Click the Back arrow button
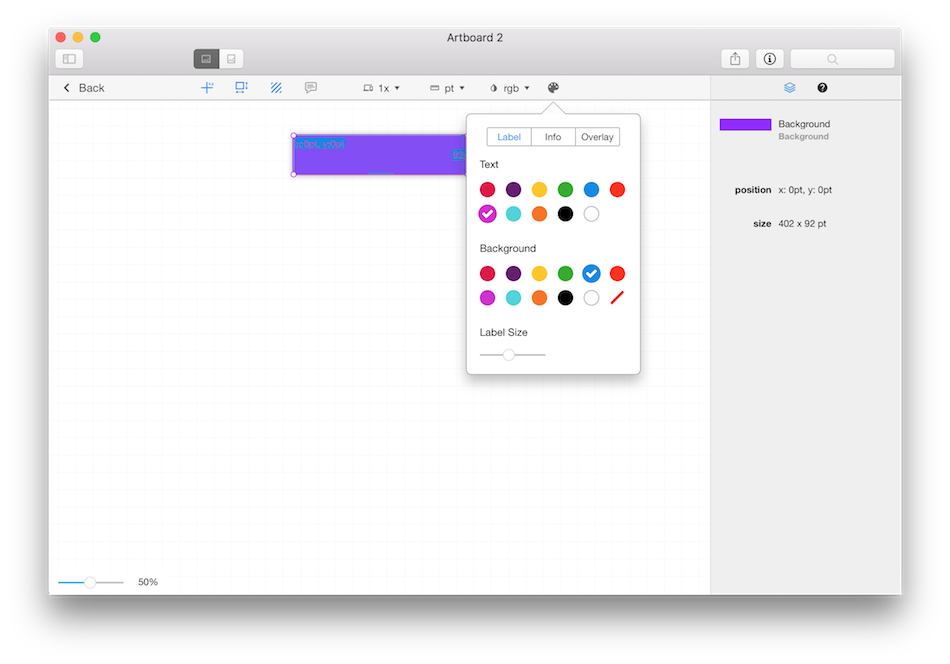This screenshot has height=664, width=950. pyautogui.click(x=84, y=88)
